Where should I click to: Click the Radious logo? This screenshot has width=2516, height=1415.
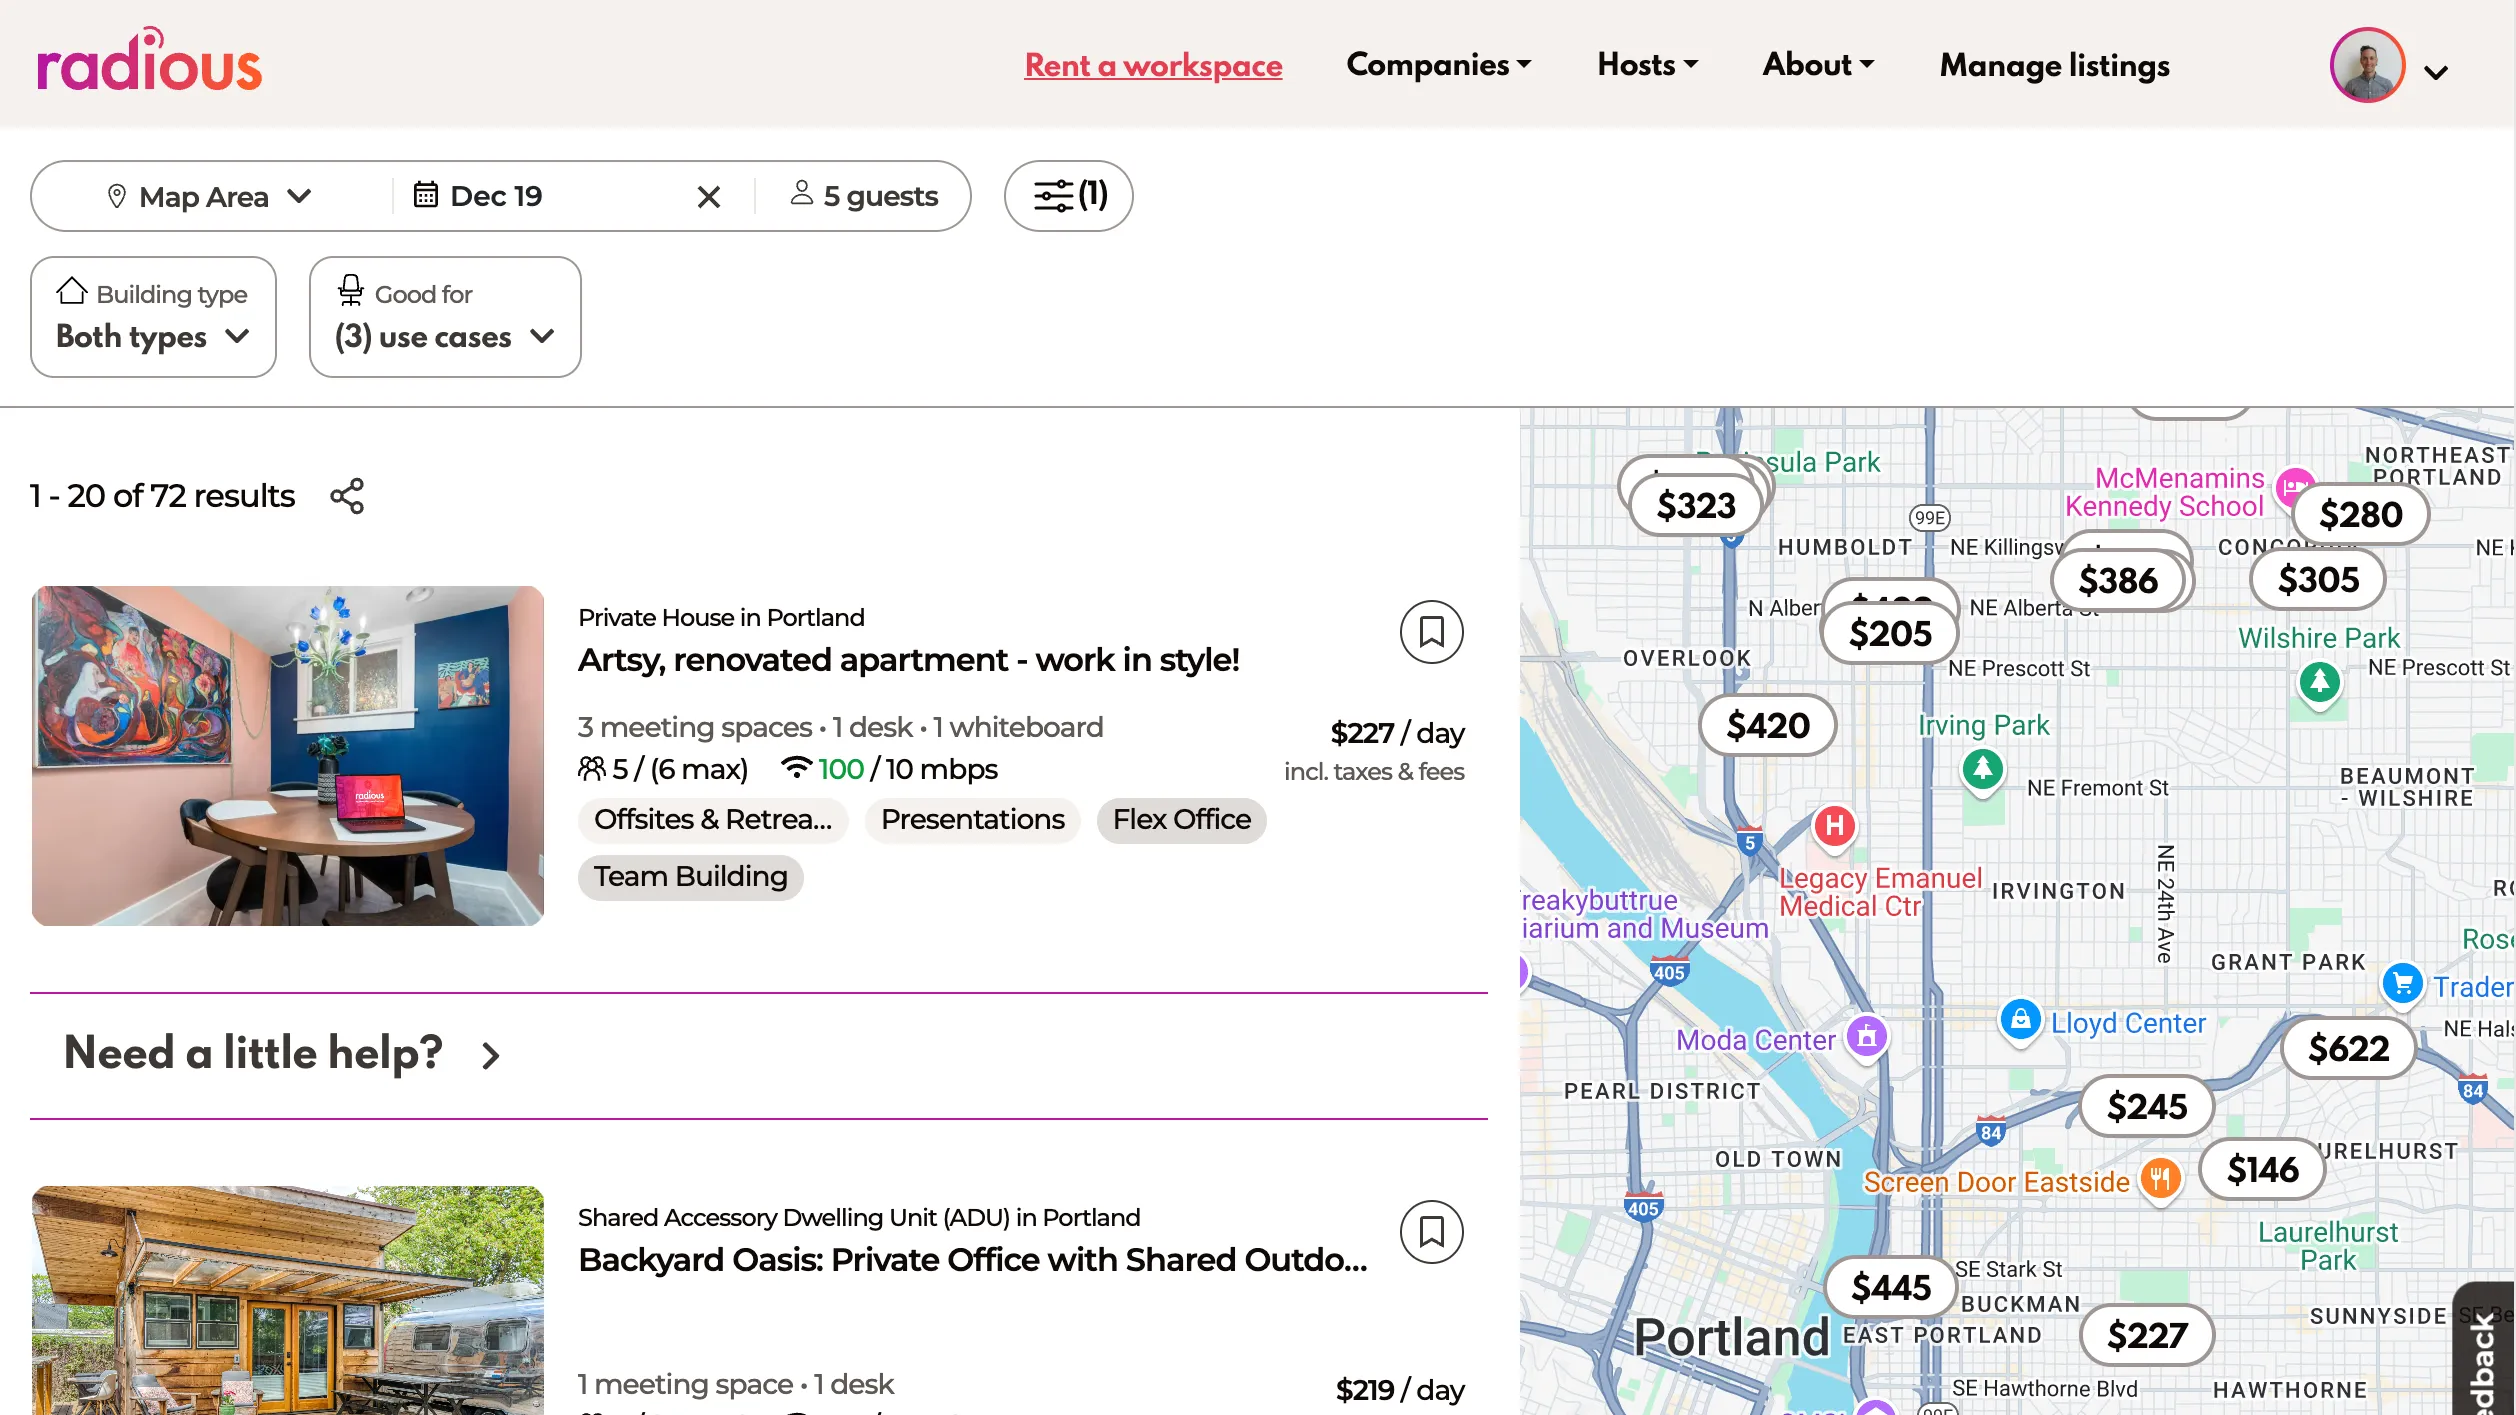point(149,62)
